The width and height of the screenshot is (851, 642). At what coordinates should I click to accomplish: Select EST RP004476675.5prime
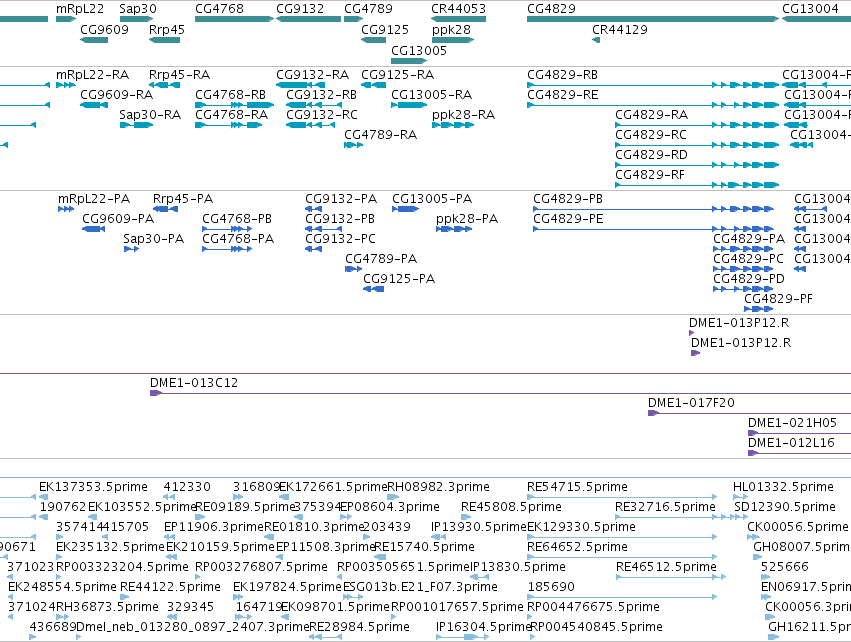(x=530, y=617)
